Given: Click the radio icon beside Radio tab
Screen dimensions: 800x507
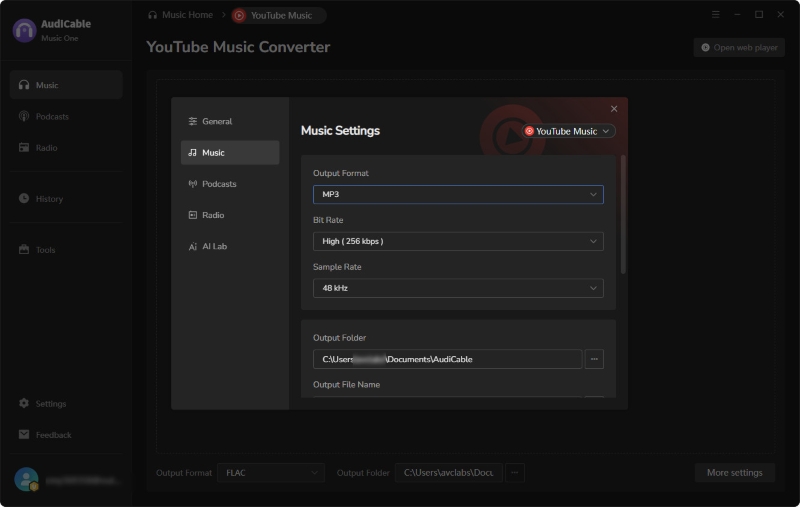Looking at the screenshot, I should point(192,215).
